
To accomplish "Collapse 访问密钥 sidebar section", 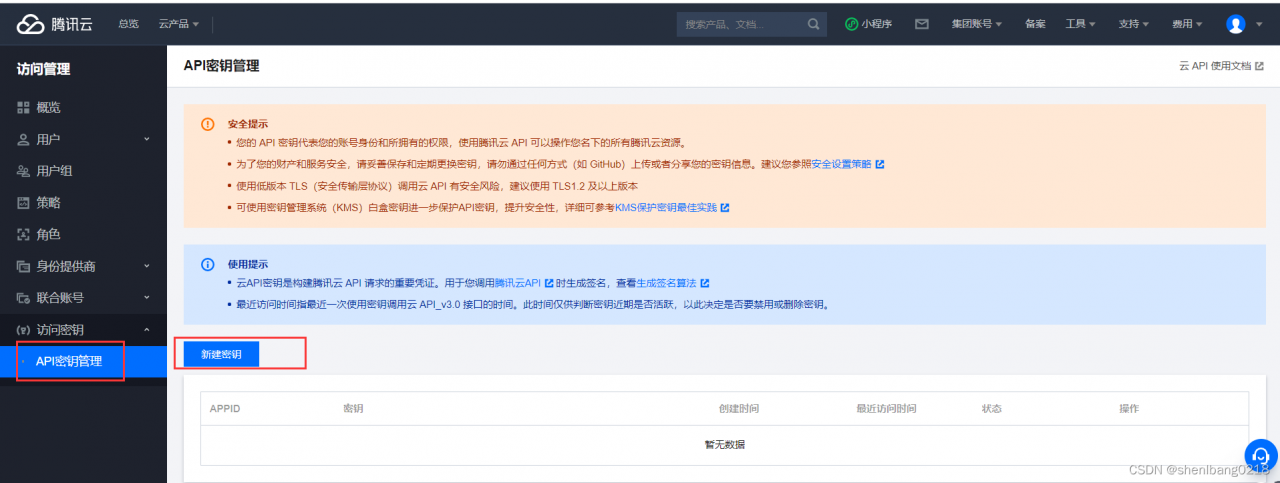I will click(x=83, y=329).
